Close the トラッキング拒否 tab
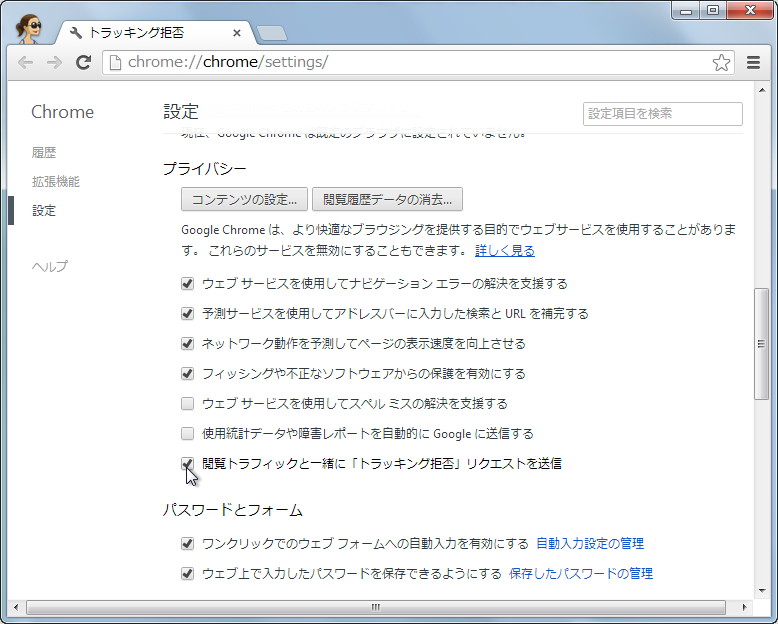 pos(237,33)
